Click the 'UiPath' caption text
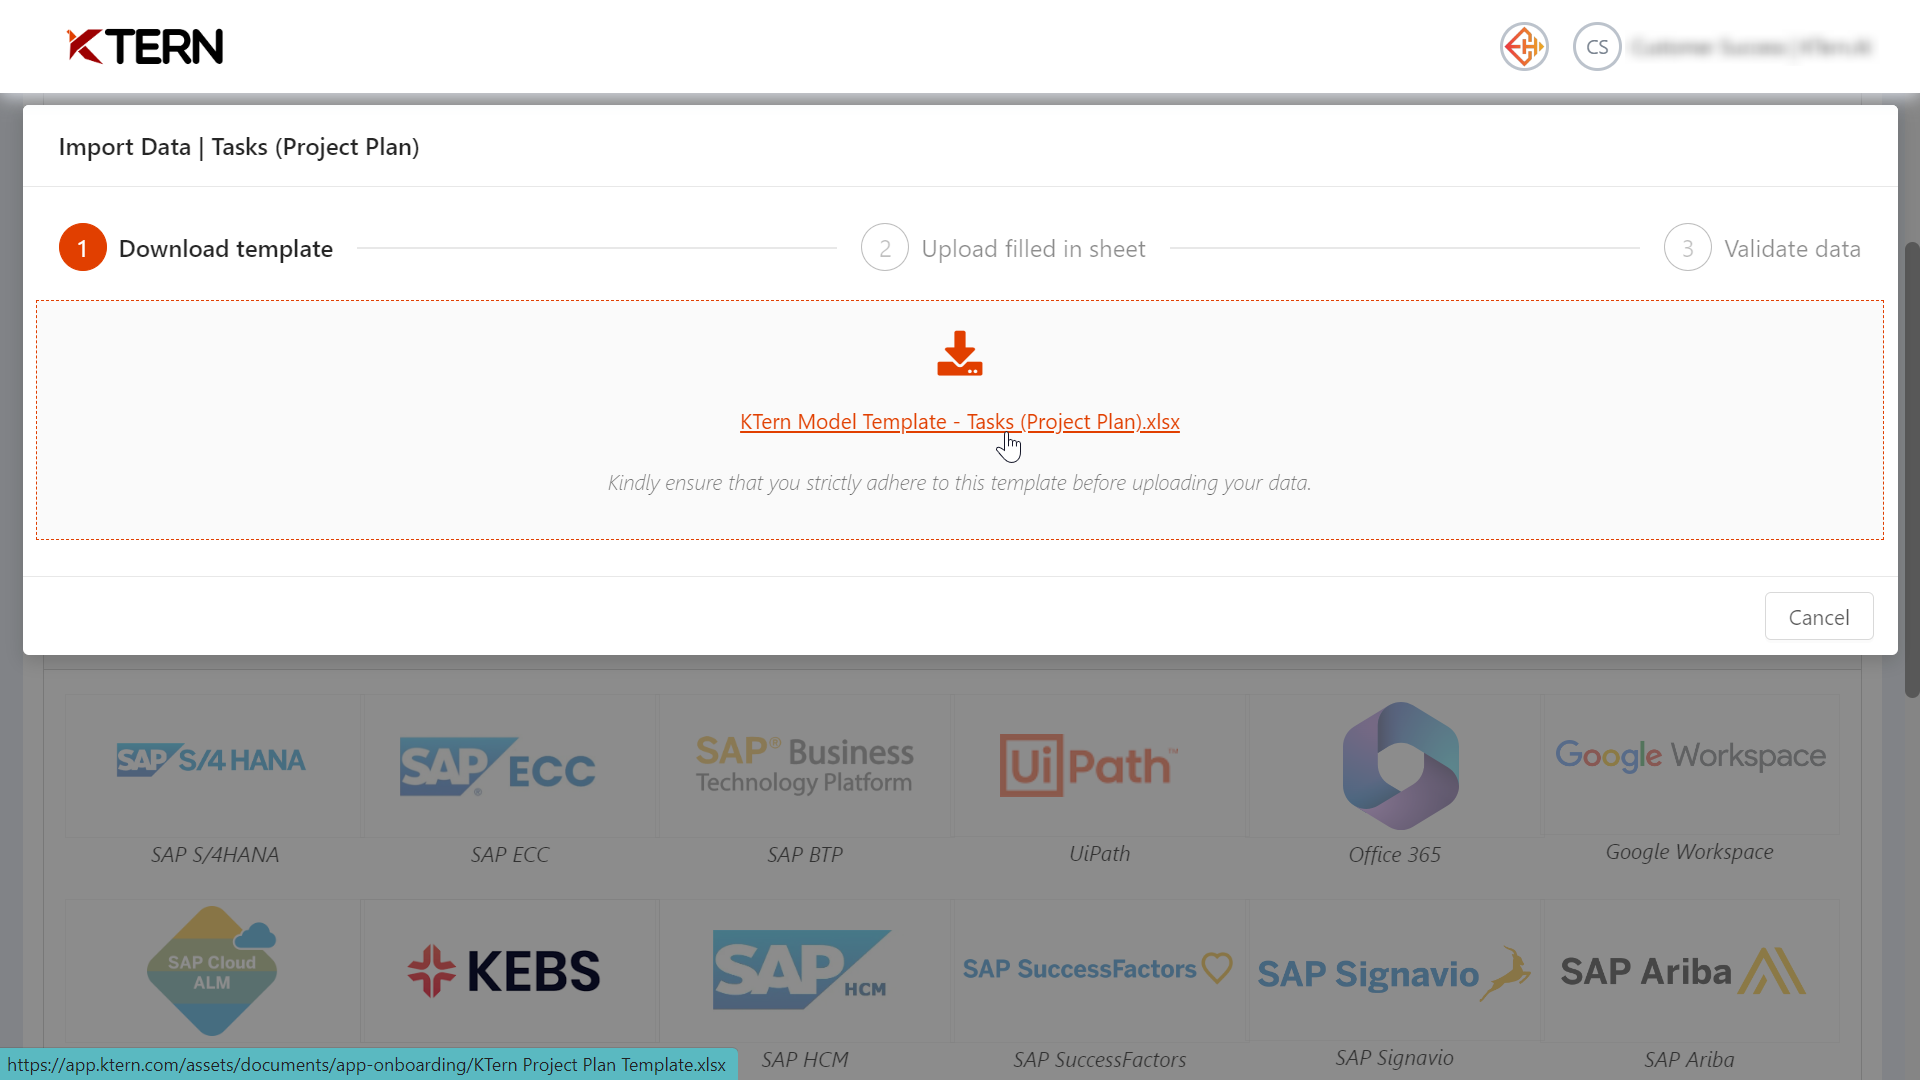 pyautogui.click(x=1099, y=854)
